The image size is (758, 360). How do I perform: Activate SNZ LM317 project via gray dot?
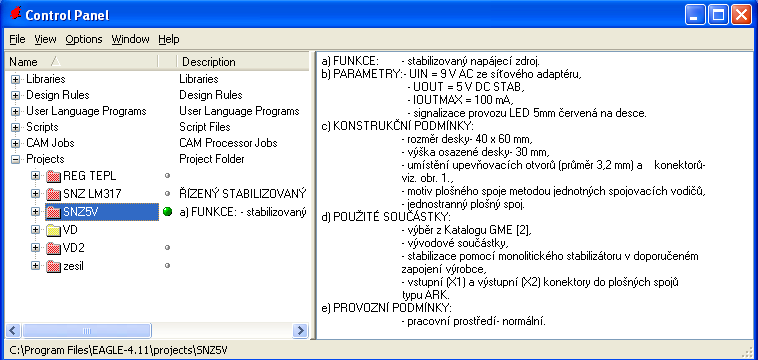(168, 194)
